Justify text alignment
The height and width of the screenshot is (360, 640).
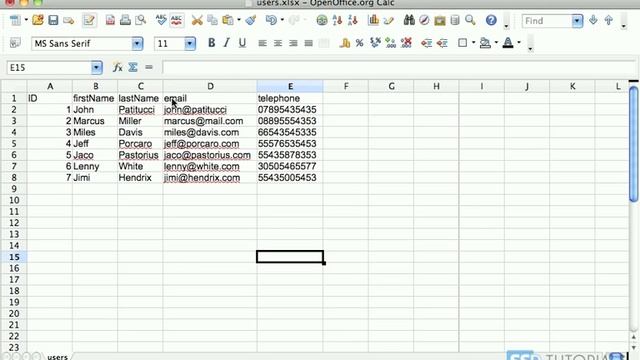(309, 43)
